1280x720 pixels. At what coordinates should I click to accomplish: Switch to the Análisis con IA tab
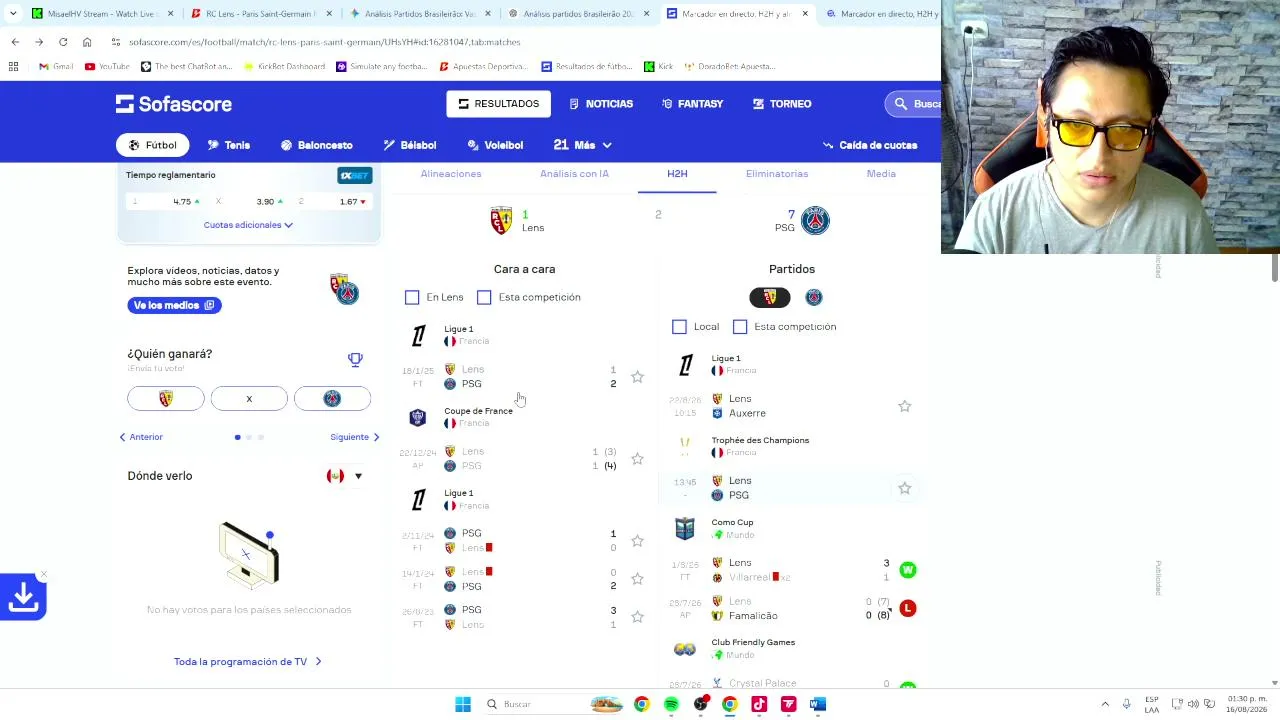coord(574,174)
